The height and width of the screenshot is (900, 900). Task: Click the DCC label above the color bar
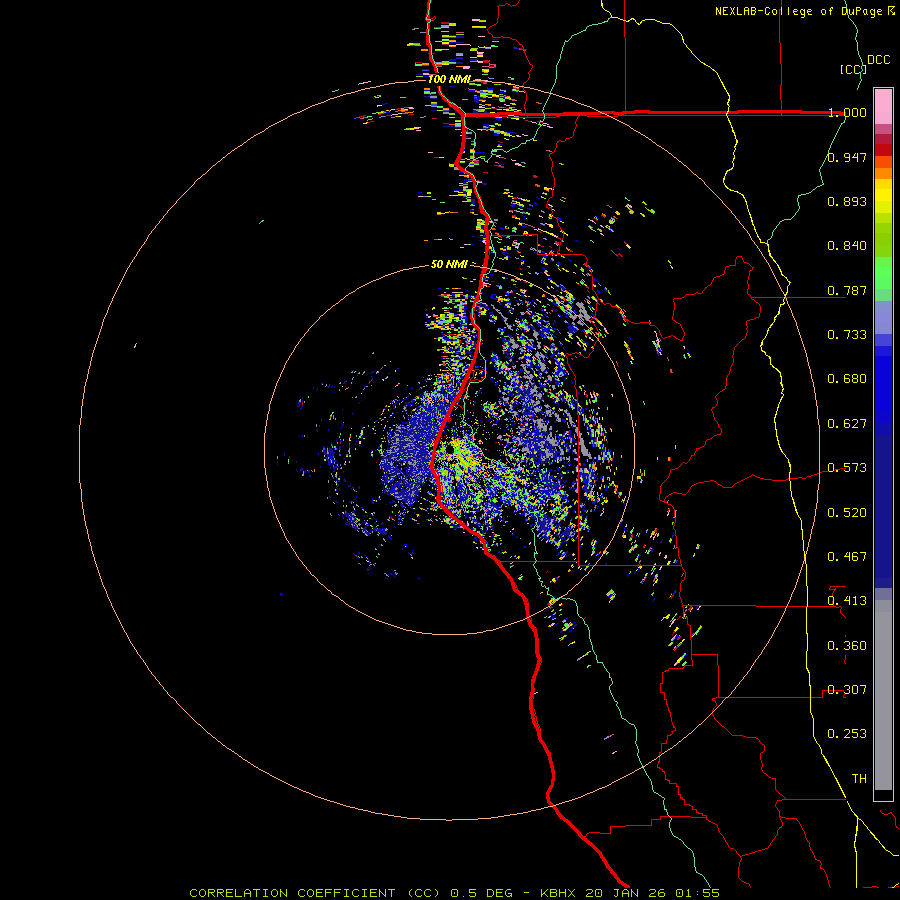(878, 60)
